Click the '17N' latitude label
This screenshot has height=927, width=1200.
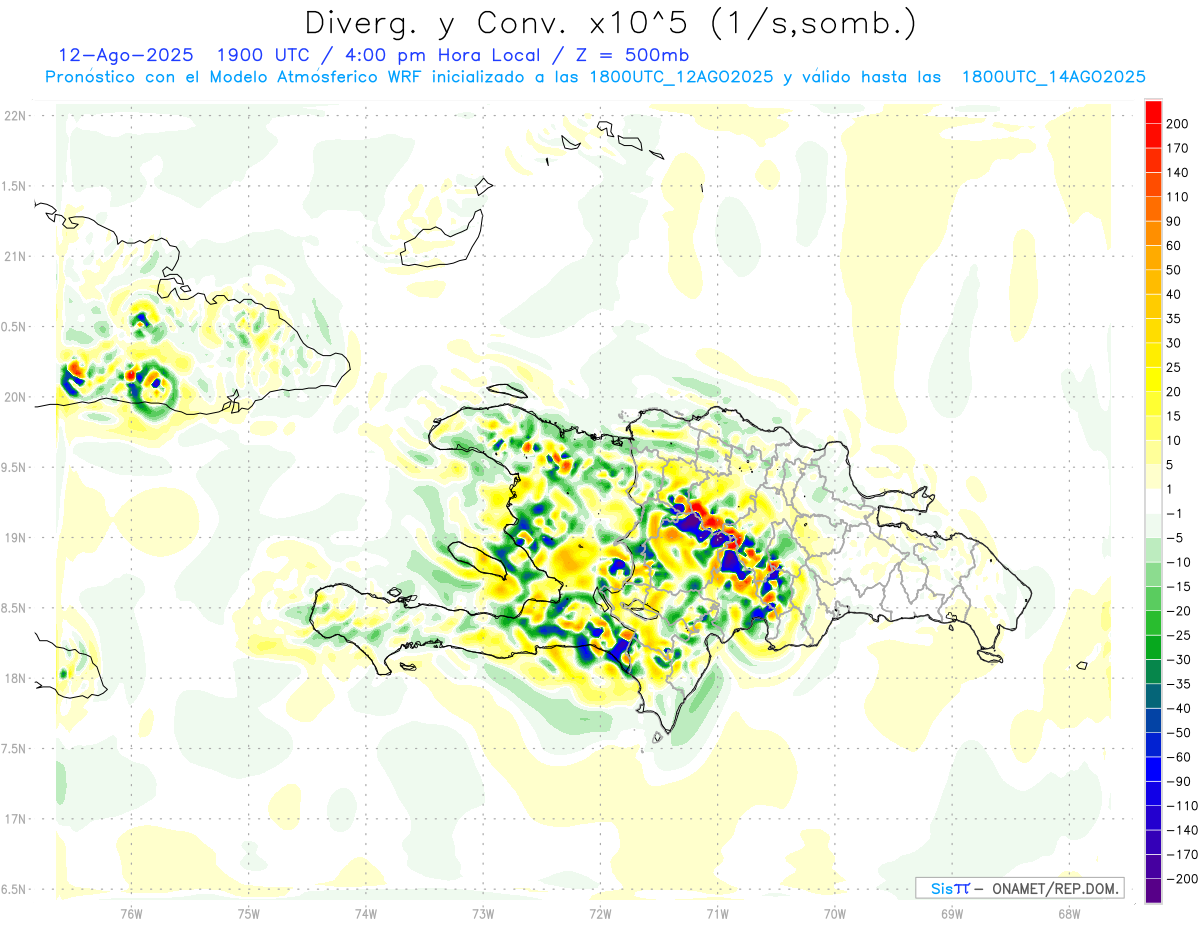coord(14,820)
